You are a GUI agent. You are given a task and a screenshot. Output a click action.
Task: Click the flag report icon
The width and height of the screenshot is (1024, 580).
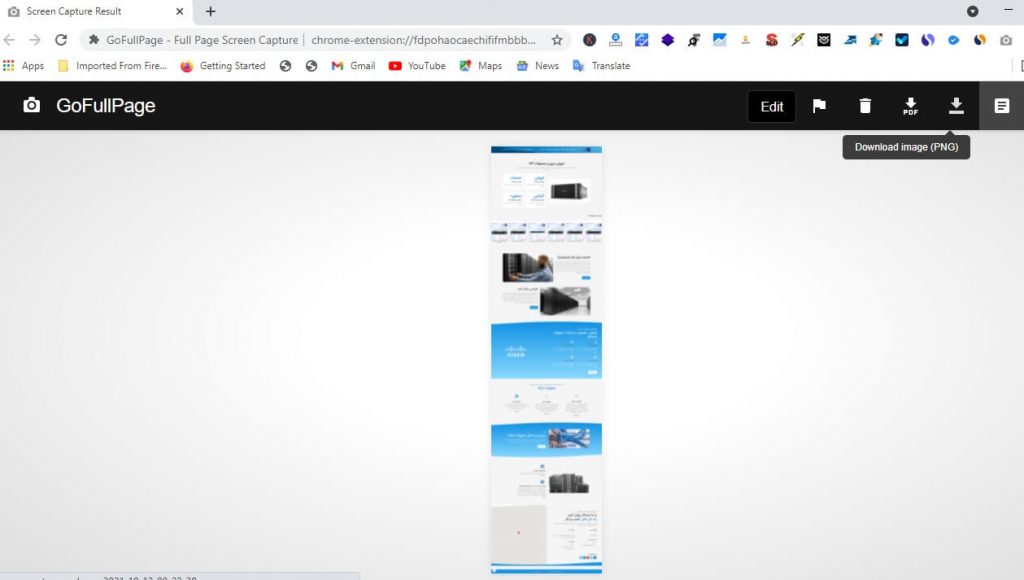click(819, 106)
